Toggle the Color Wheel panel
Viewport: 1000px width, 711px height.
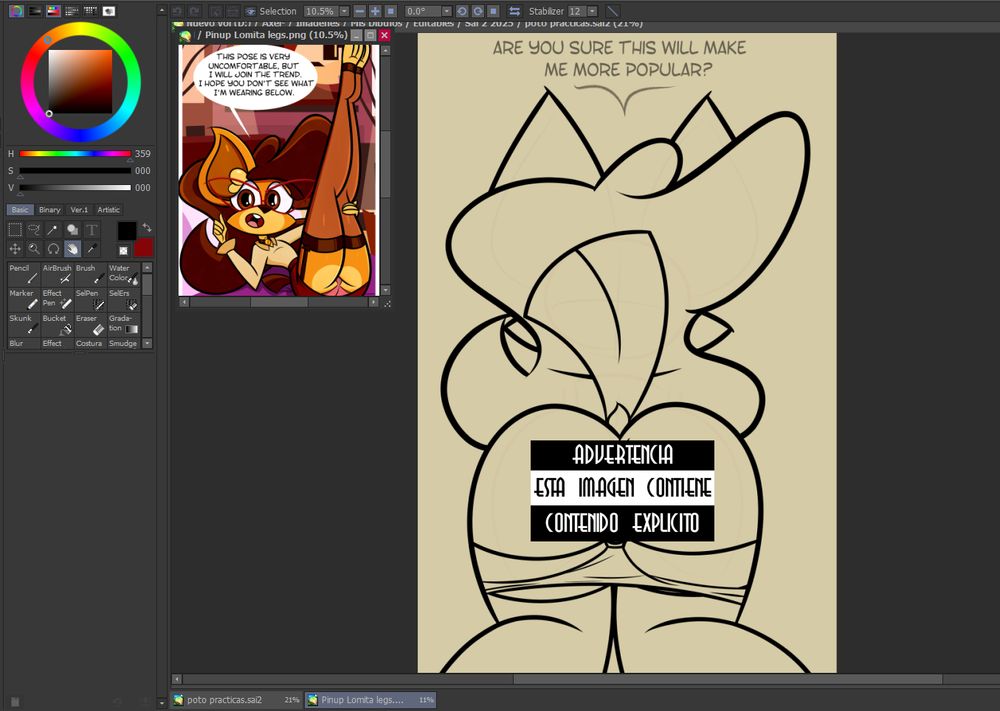pyautogui.click(x=17, y=11)
